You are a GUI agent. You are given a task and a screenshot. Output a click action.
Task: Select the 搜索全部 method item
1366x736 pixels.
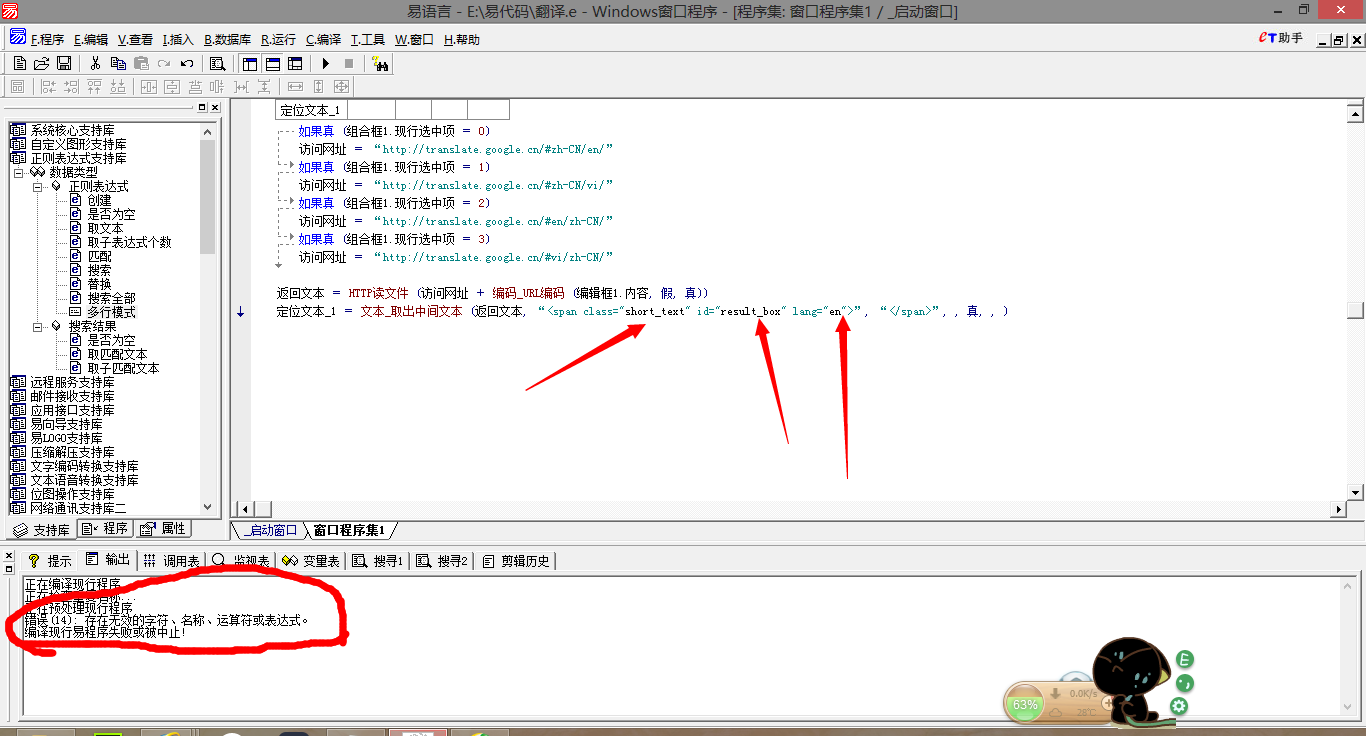pyautogui.click(x=112, y=298)
